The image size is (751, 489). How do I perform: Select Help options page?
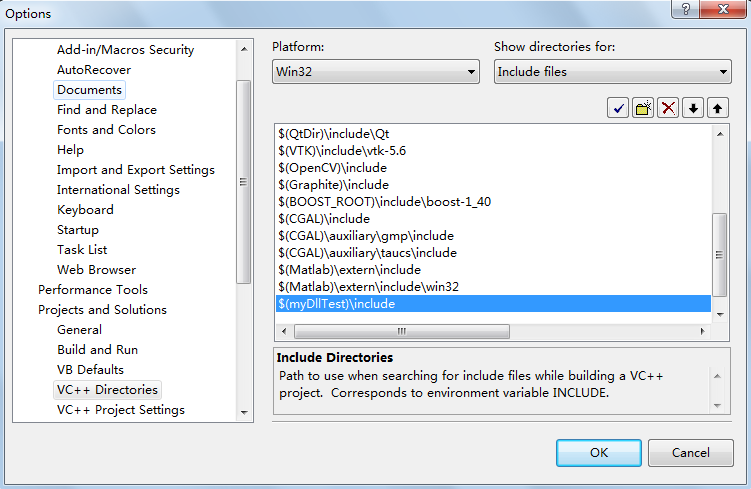(70, 150)
